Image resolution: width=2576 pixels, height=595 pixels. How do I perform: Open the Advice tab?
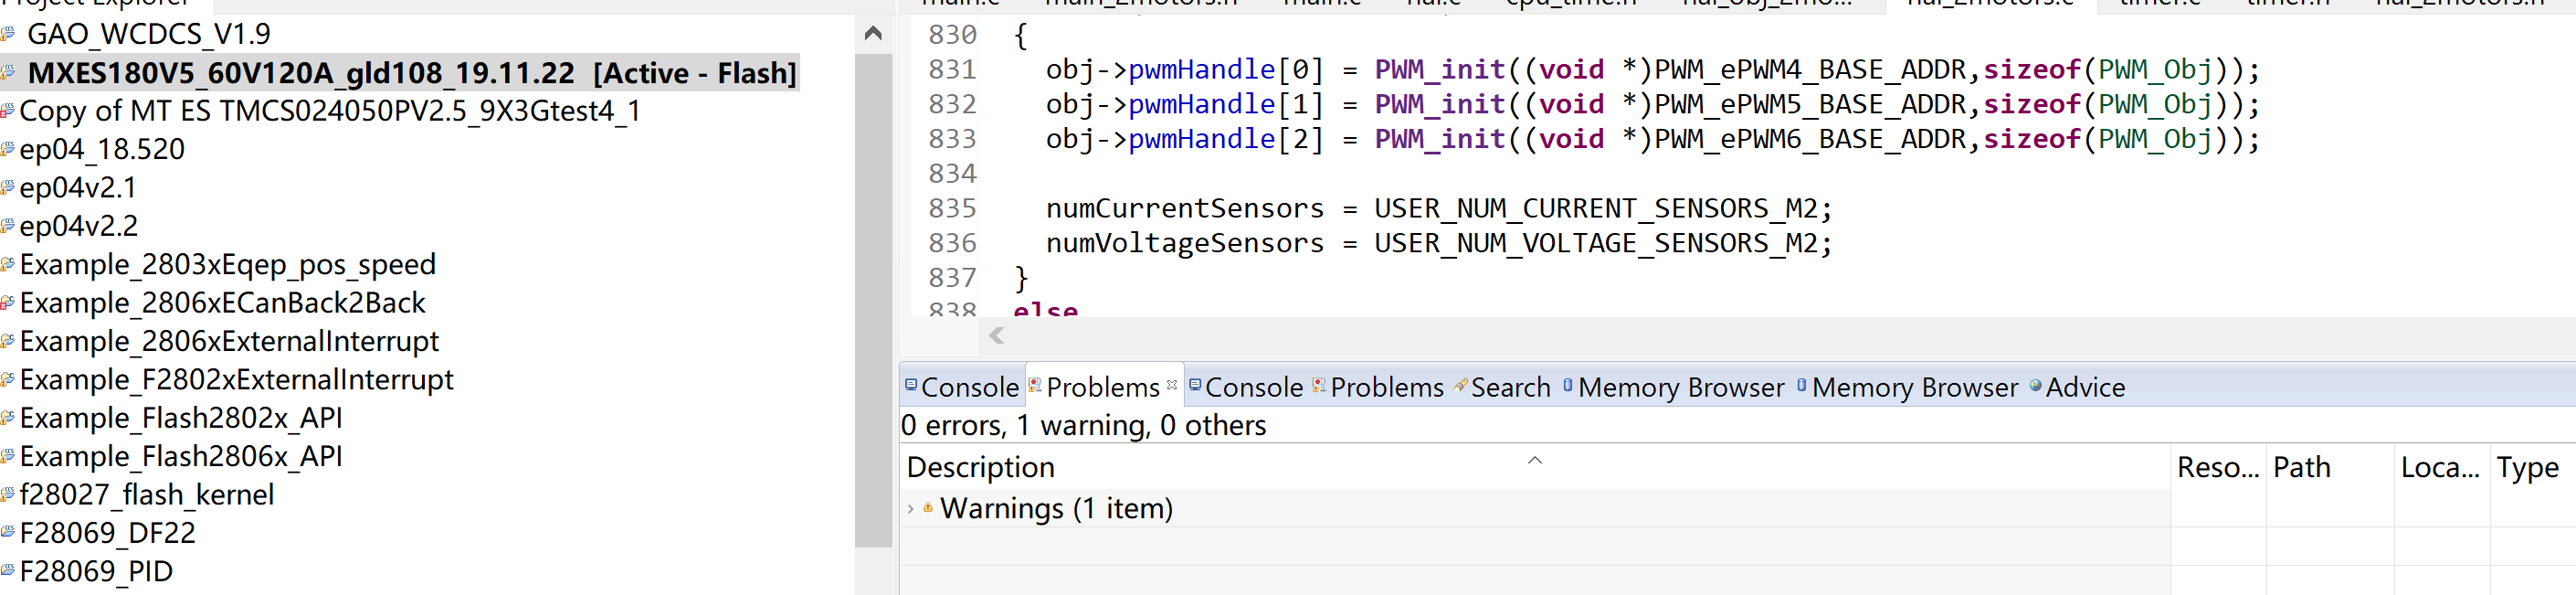pyautogui.click(x=2085, y=387)
